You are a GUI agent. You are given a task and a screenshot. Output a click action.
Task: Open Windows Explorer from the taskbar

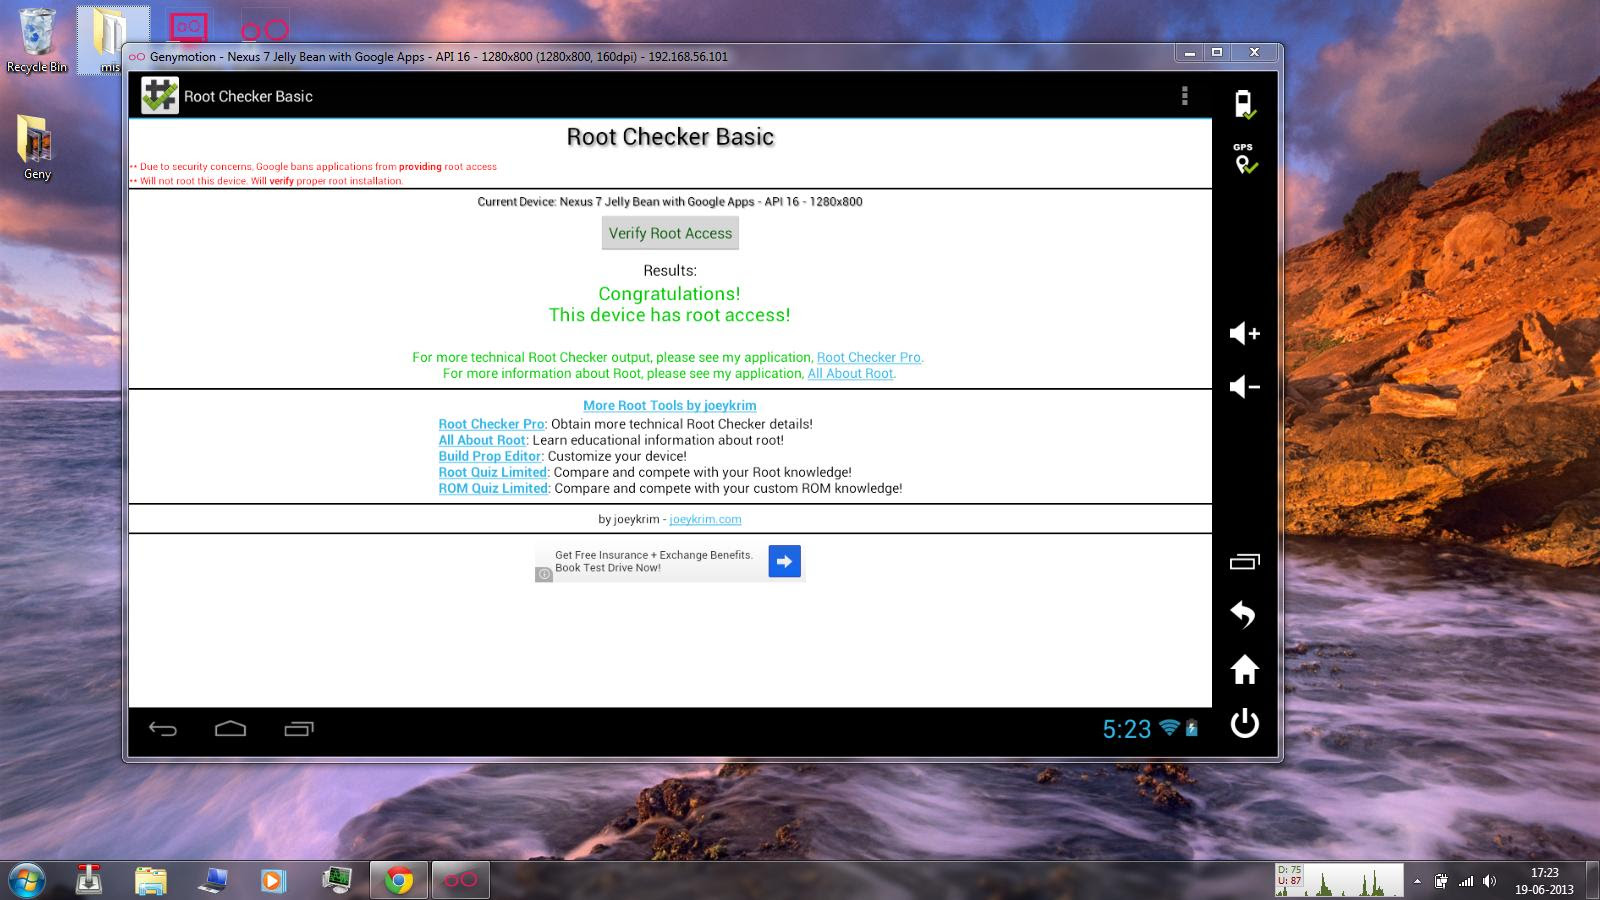151,880
